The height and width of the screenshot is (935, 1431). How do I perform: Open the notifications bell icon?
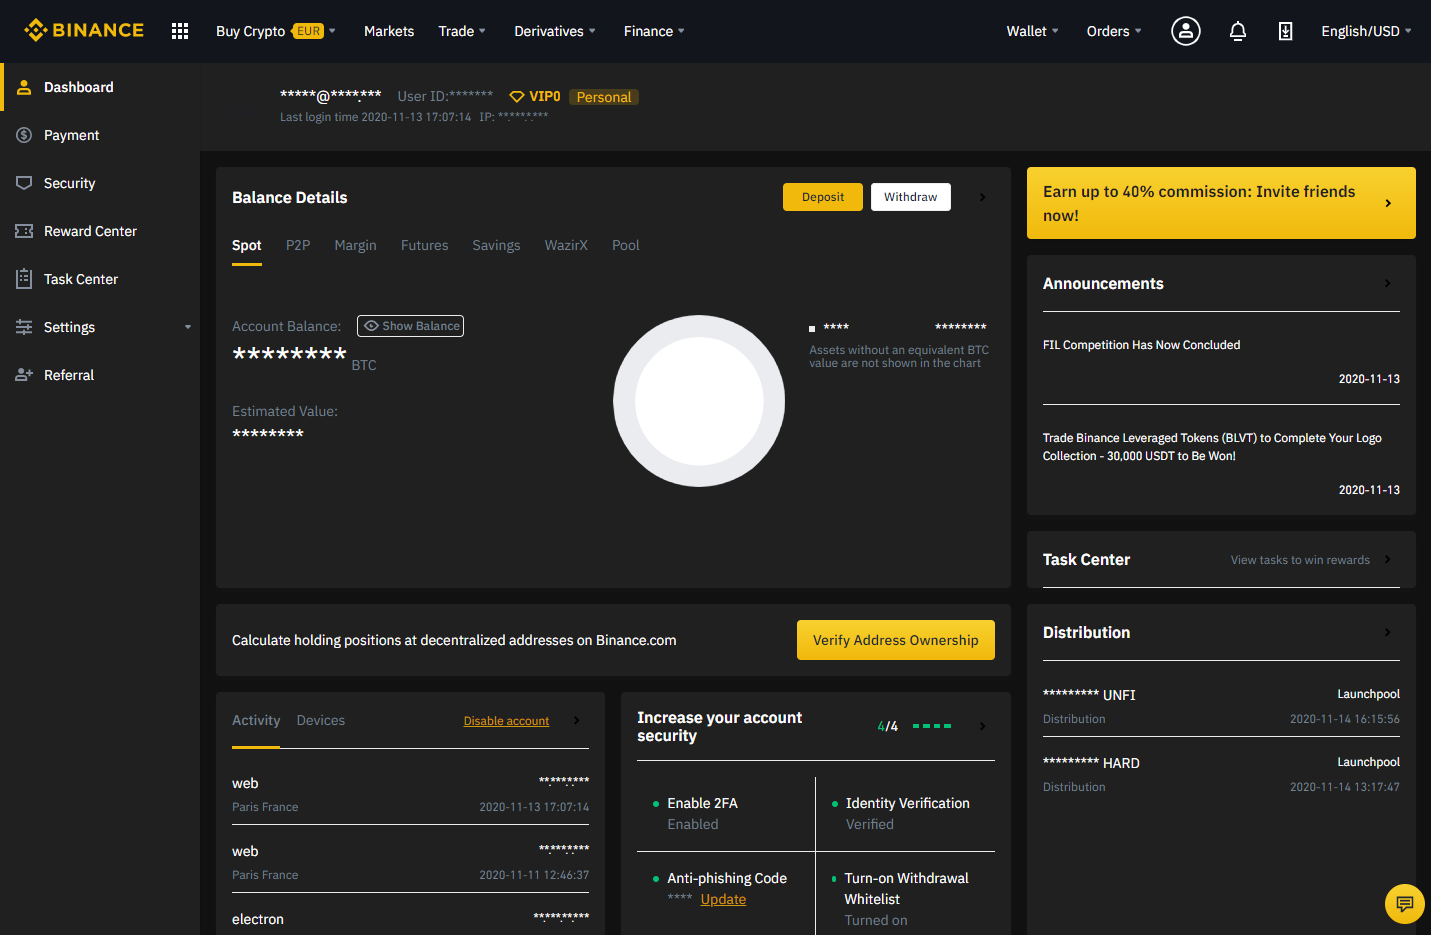click(x=1237, y=31)
